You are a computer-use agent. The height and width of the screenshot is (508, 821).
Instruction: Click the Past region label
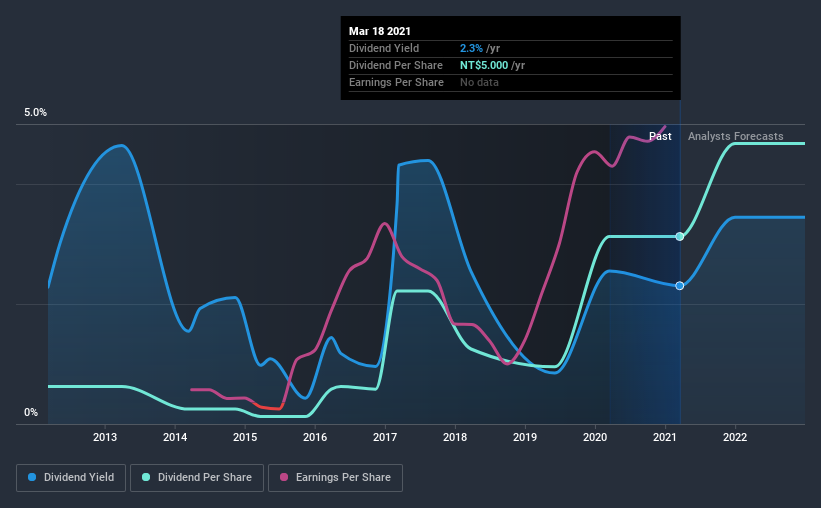660,136
